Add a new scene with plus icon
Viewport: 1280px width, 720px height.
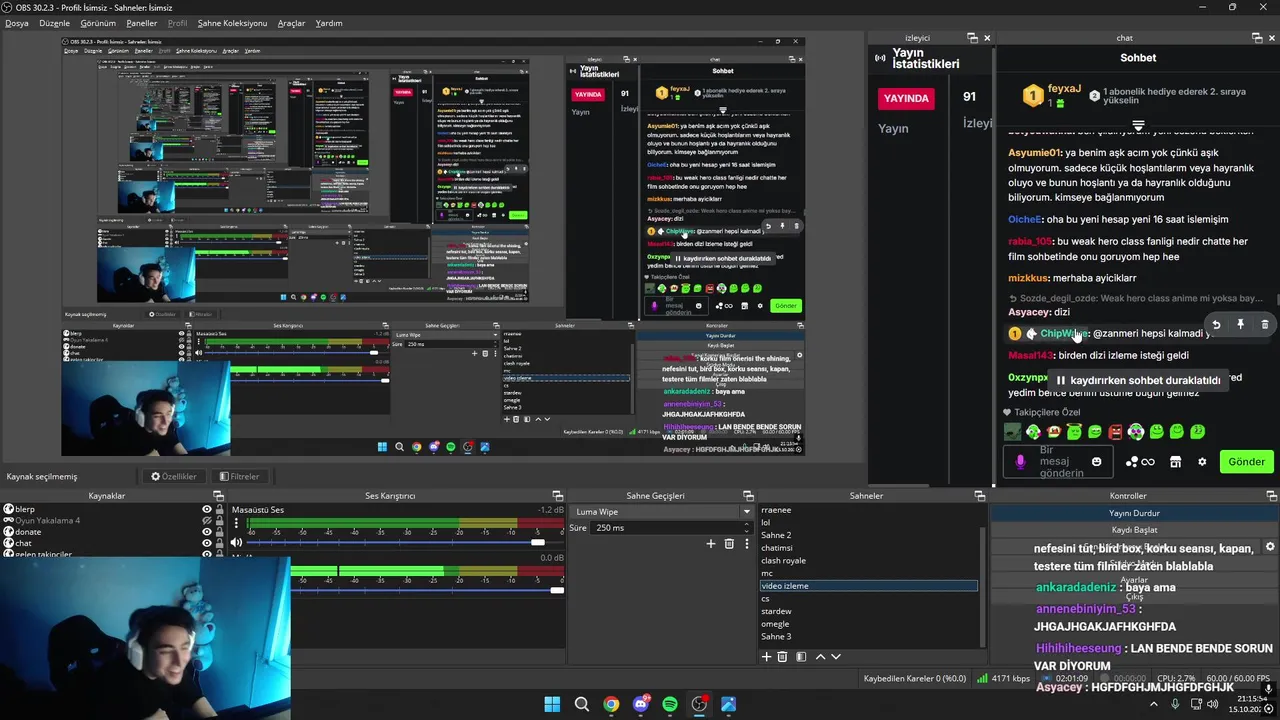(767, 657)
